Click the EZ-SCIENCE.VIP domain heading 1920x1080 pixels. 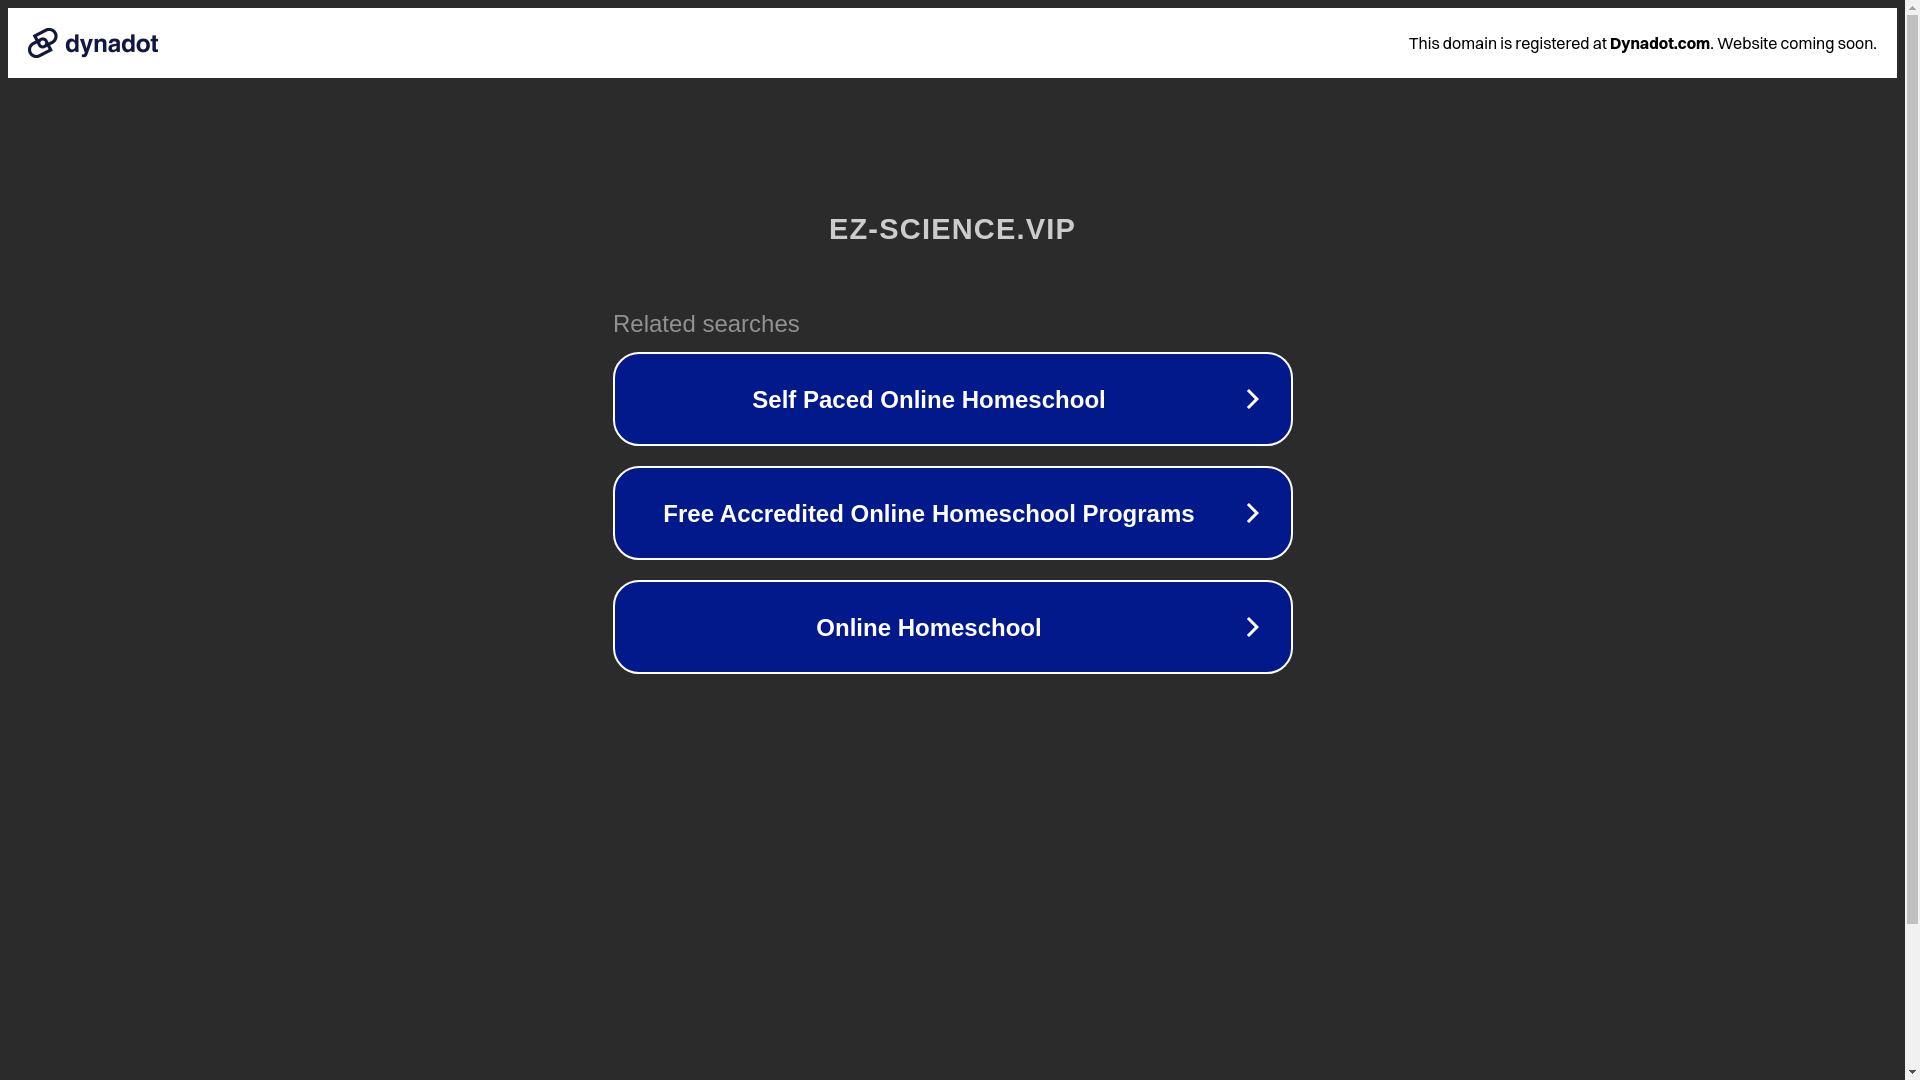coord(952,229)
